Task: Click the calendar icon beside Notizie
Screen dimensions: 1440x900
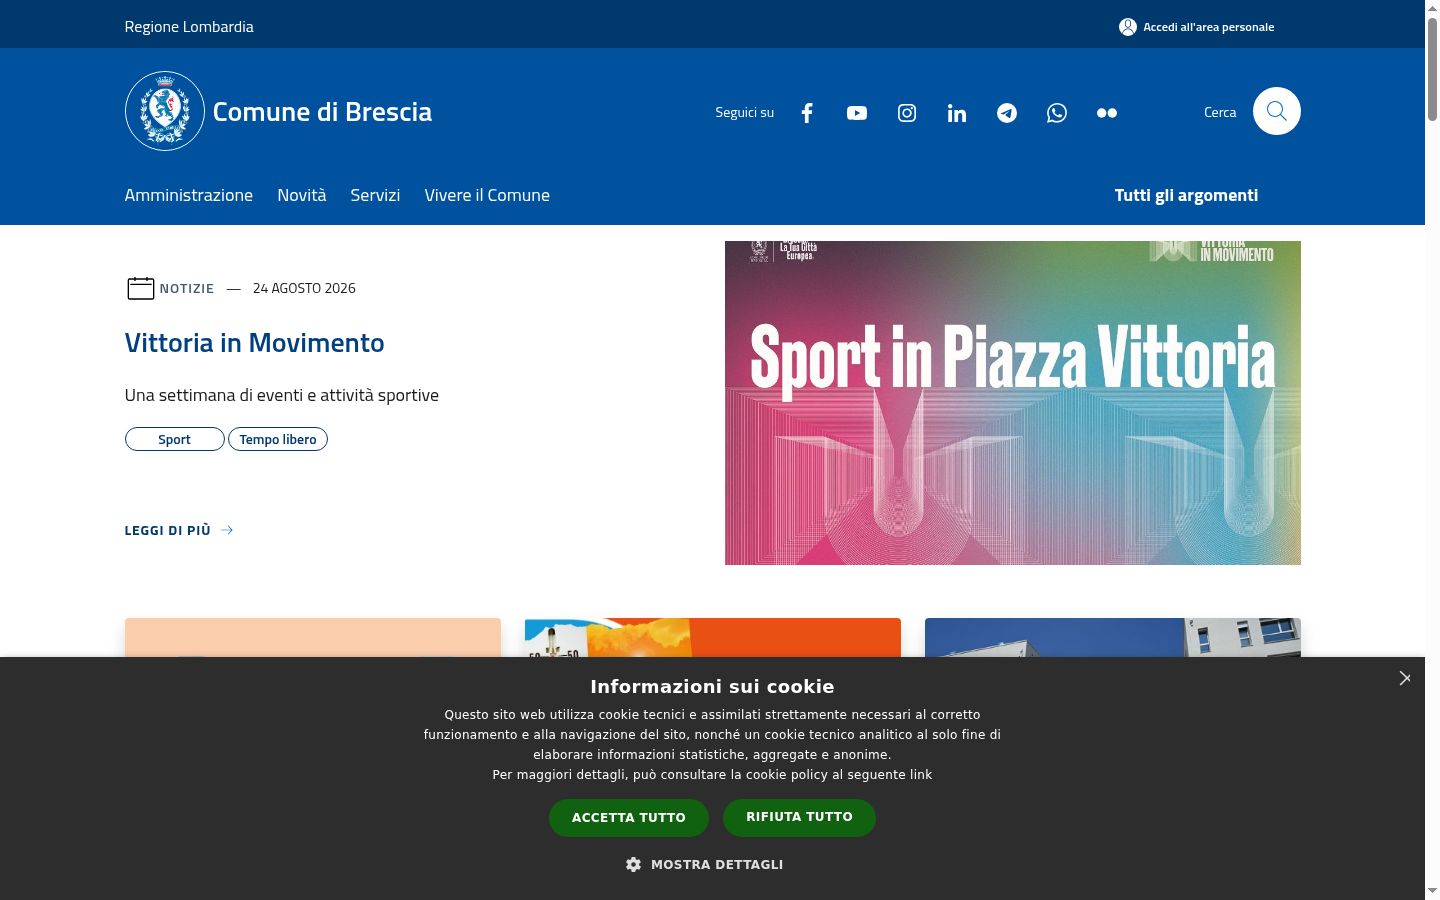Action: 140,288
